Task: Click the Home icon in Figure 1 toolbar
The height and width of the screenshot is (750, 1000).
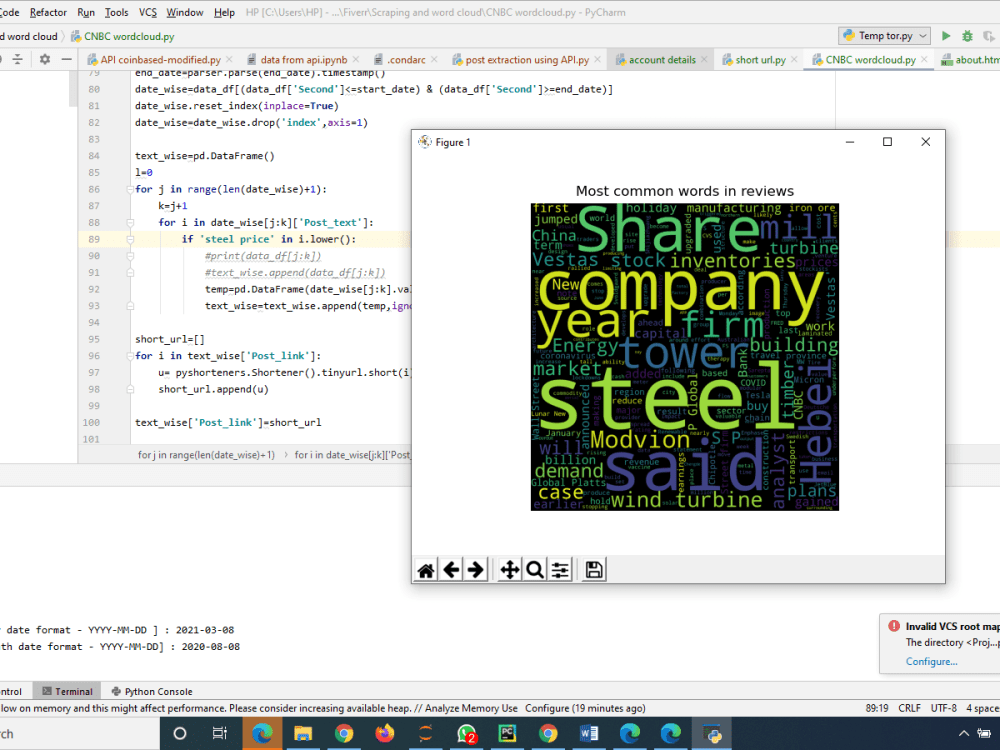Action: (426, 570)
